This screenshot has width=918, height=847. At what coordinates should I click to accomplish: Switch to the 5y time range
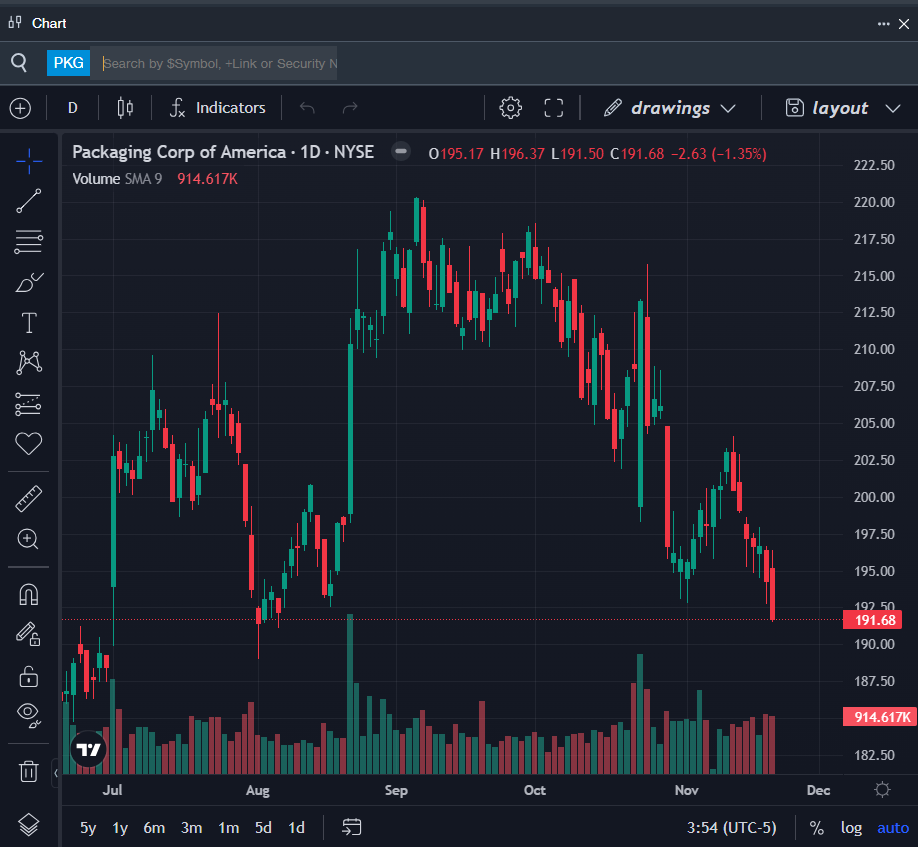89,828
